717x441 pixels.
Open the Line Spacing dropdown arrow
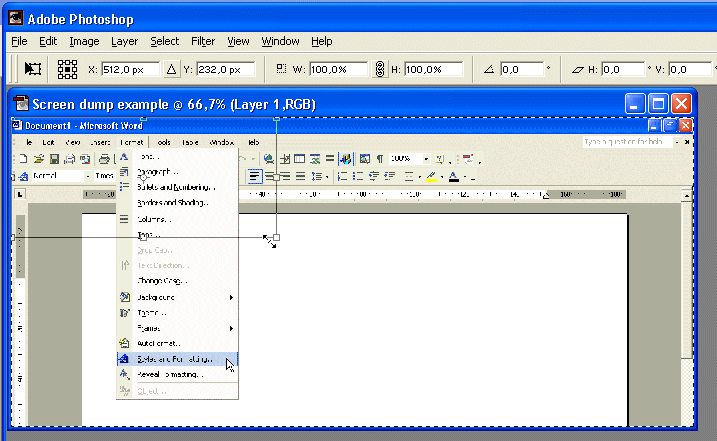[327, 177]
